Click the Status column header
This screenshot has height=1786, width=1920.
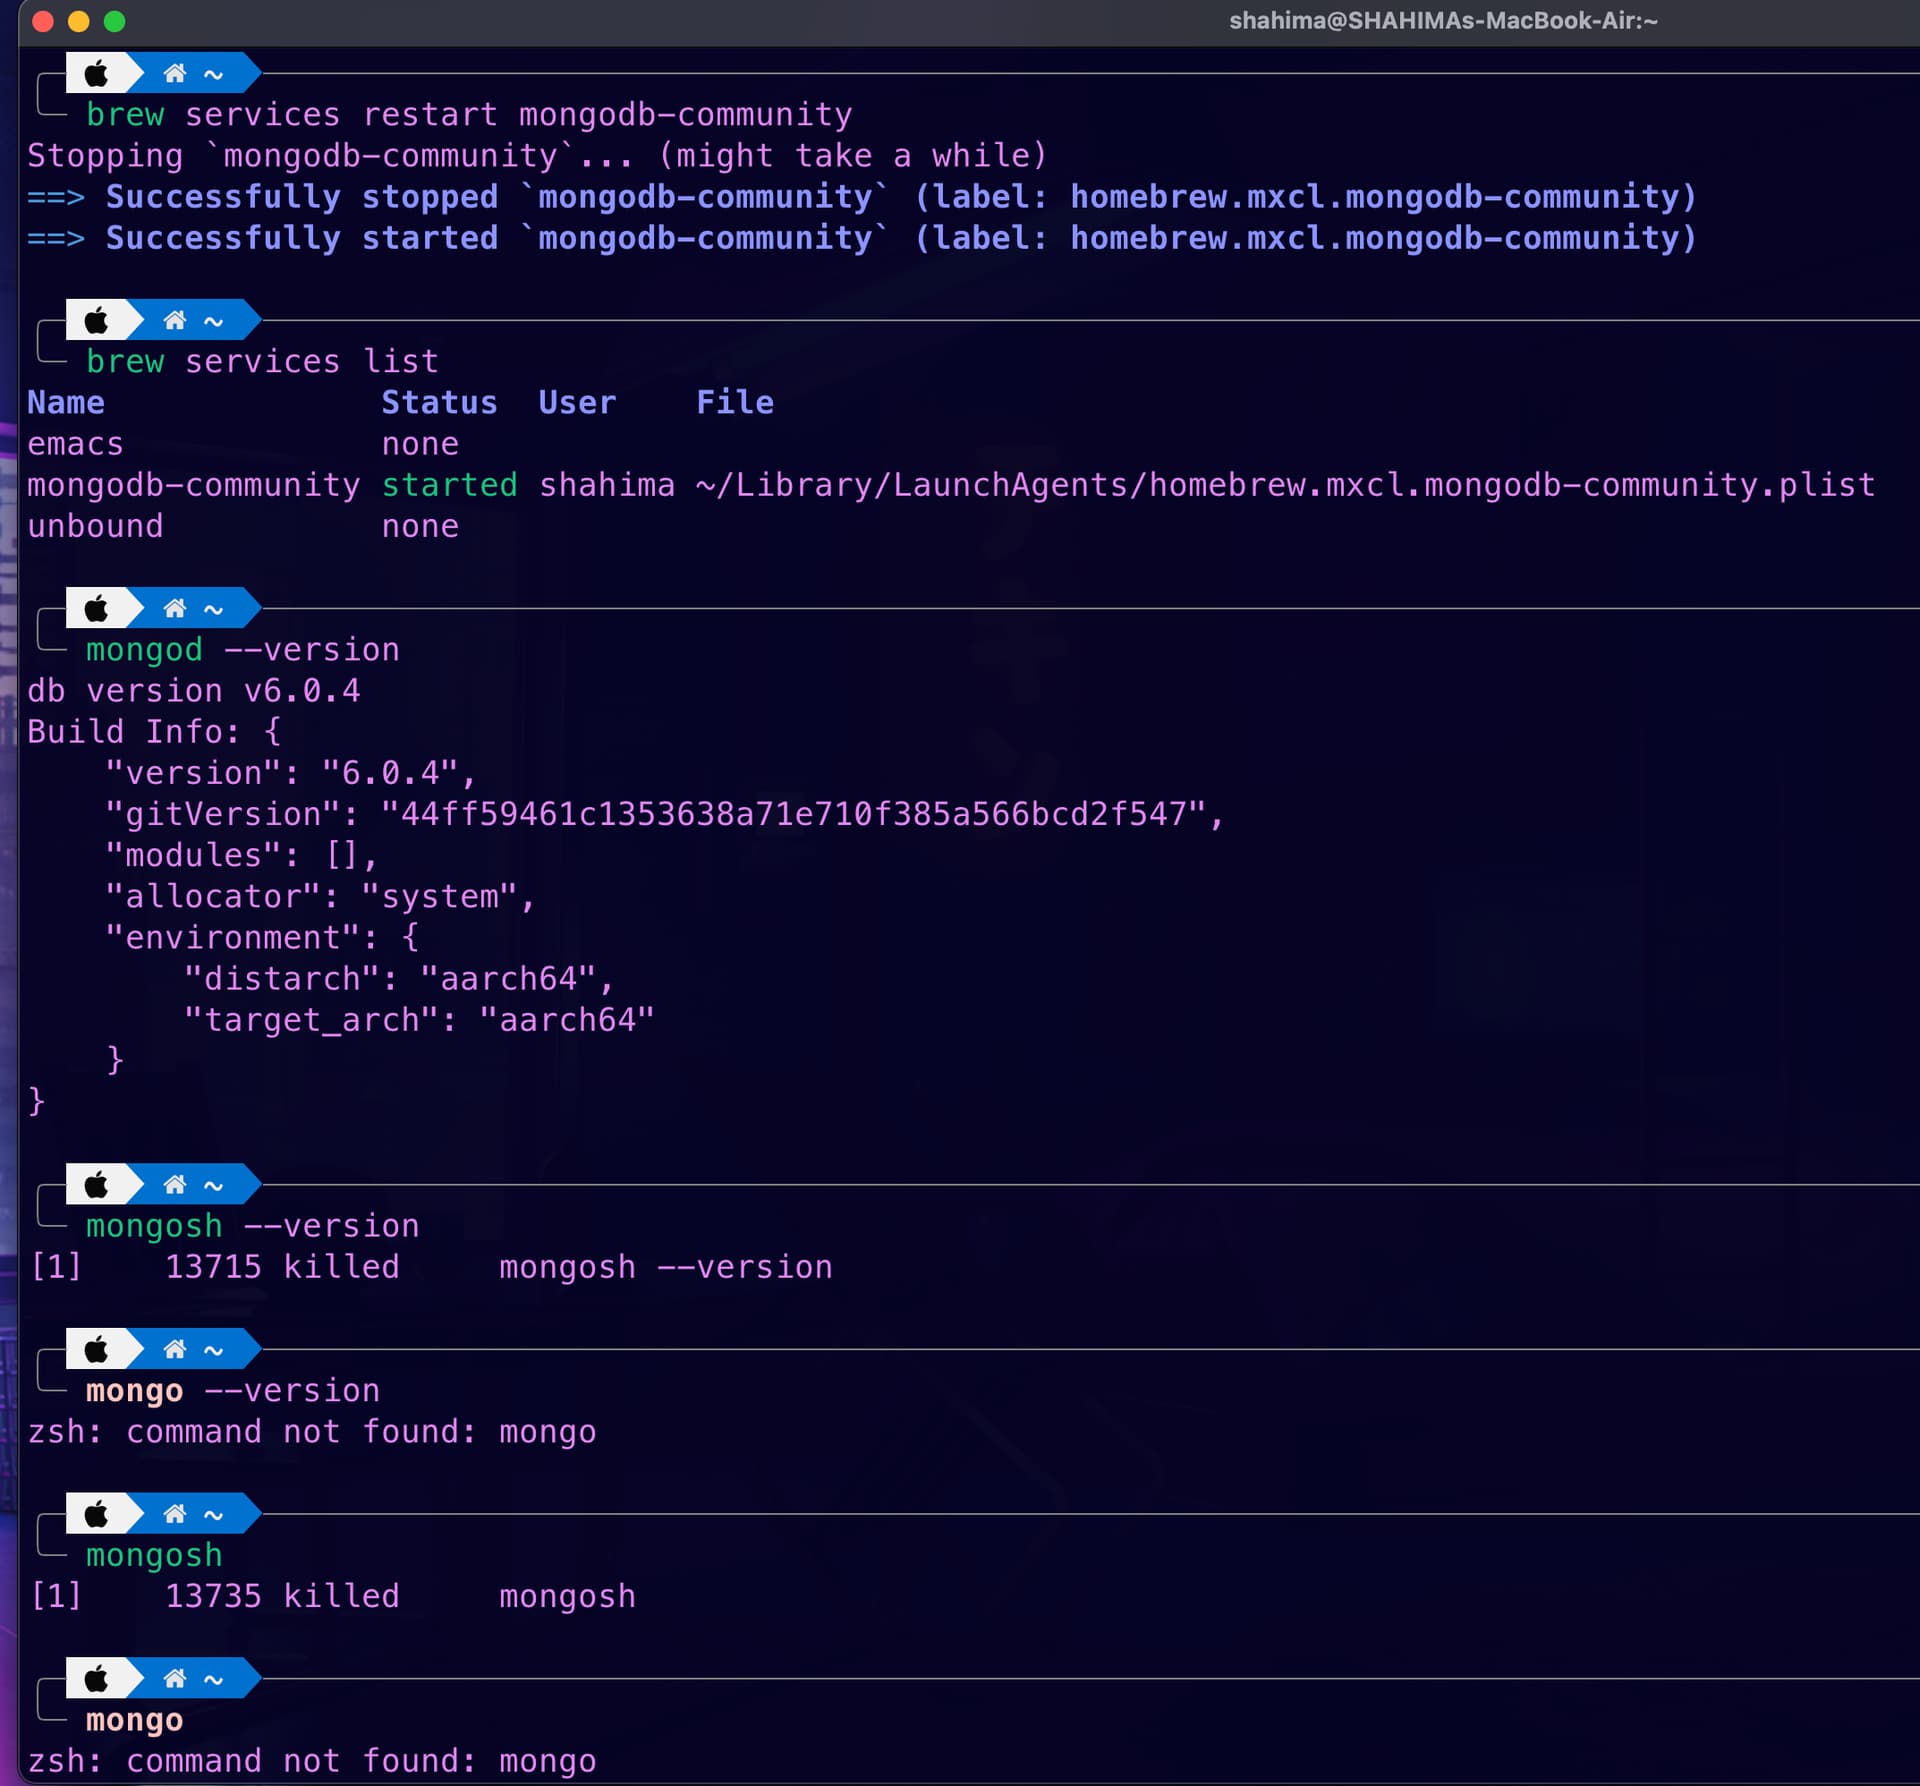tap(439, 402)
